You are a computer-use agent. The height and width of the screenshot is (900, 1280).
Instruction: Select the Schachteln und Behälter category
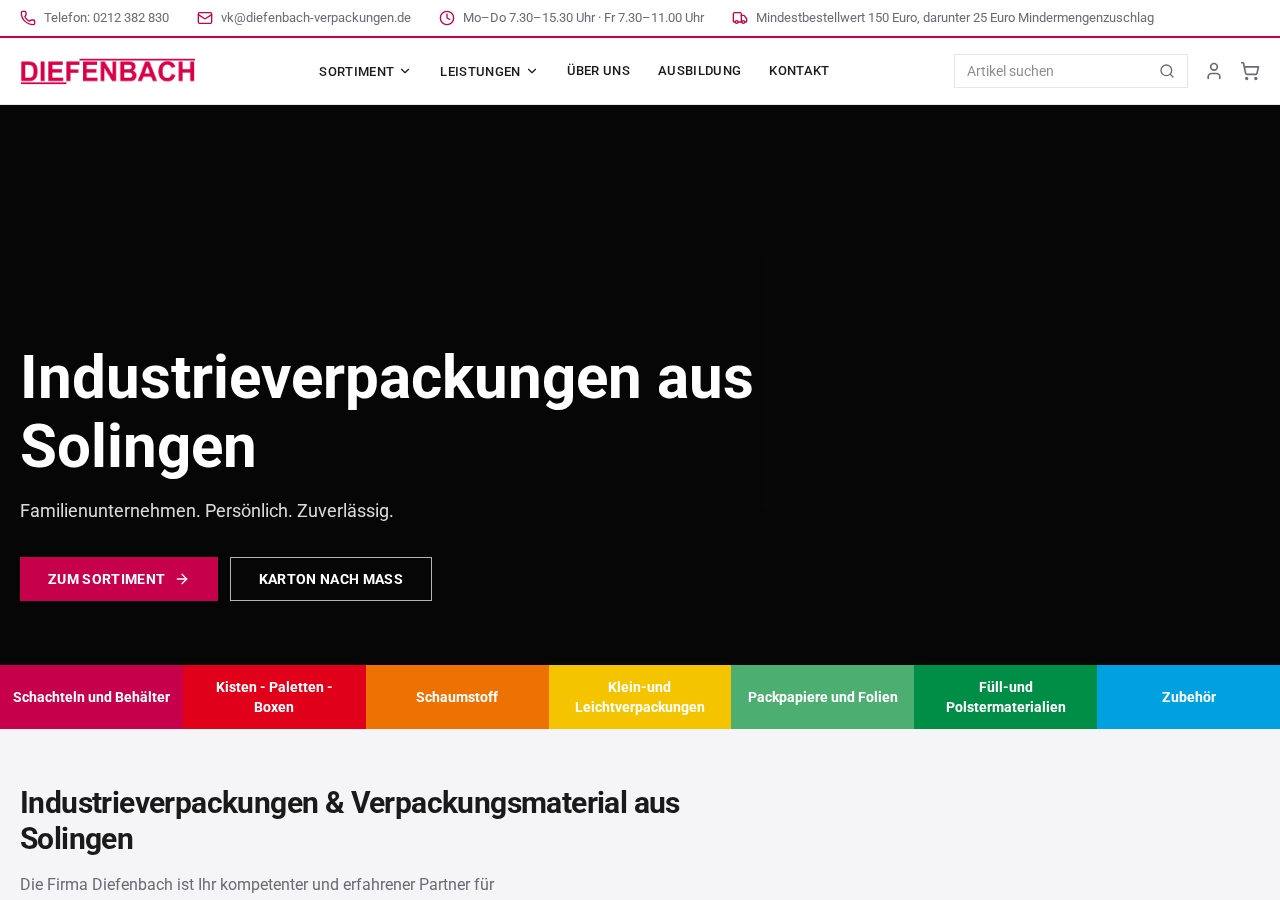tap(91, 697)
